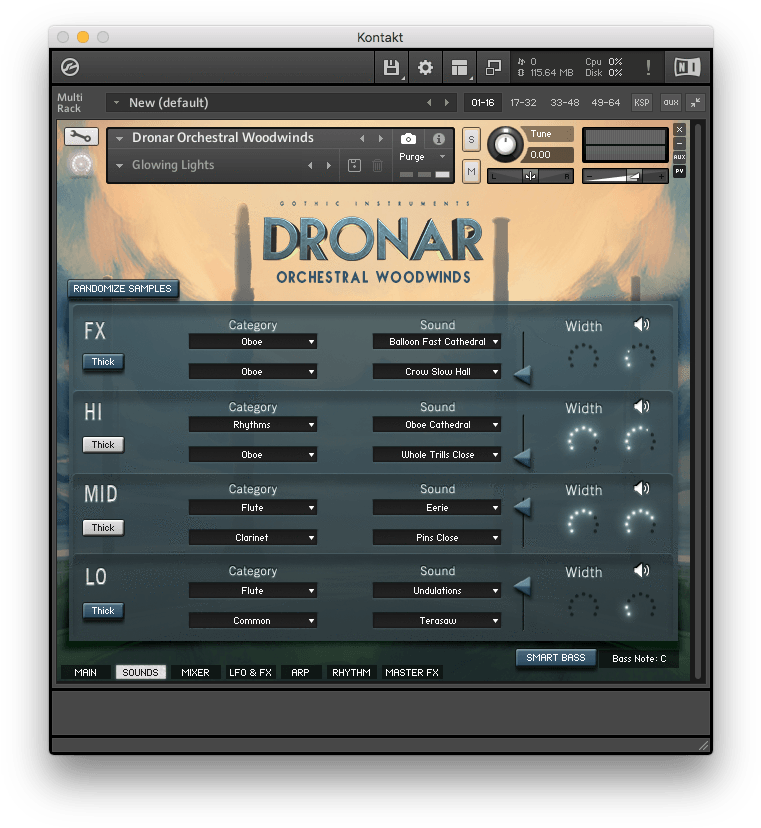Mute the LO layer speaker icon
Viewport: 761px width, 828px height.
[642, 570]
